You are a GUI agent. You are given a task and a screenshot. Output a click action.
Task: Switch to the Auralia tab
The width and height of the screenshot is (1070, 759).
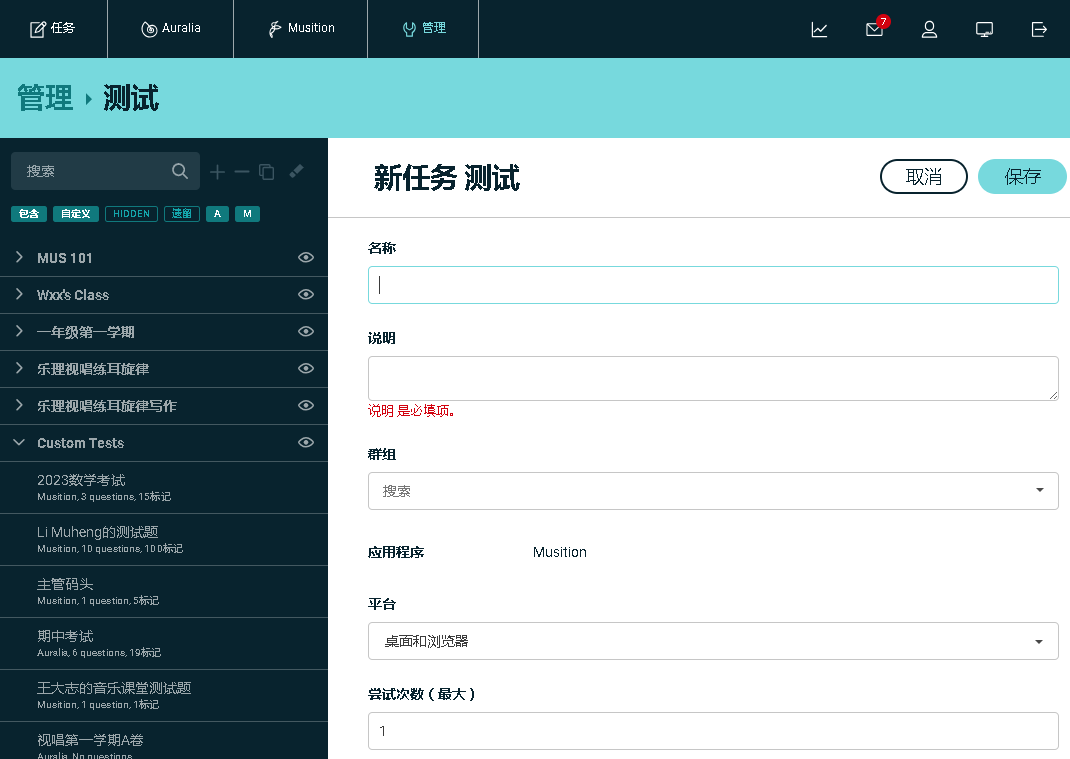click(171, 29)
